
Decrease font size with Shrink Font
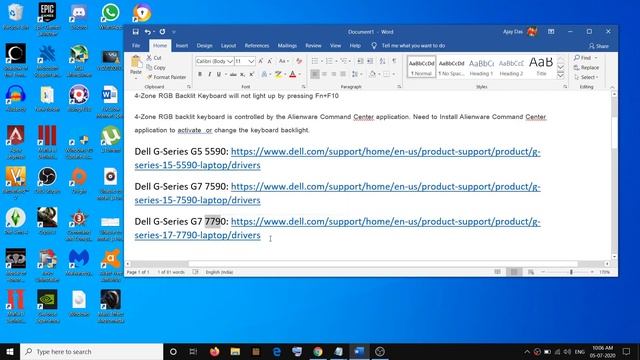(x=270, y=61)
